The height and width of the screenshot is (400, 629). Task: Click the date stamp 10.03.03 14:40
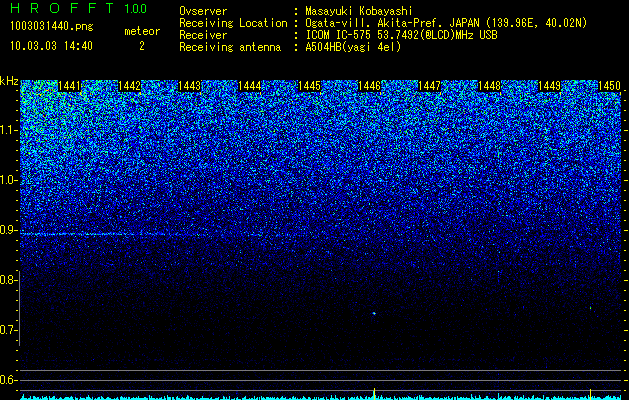point(51,46)
